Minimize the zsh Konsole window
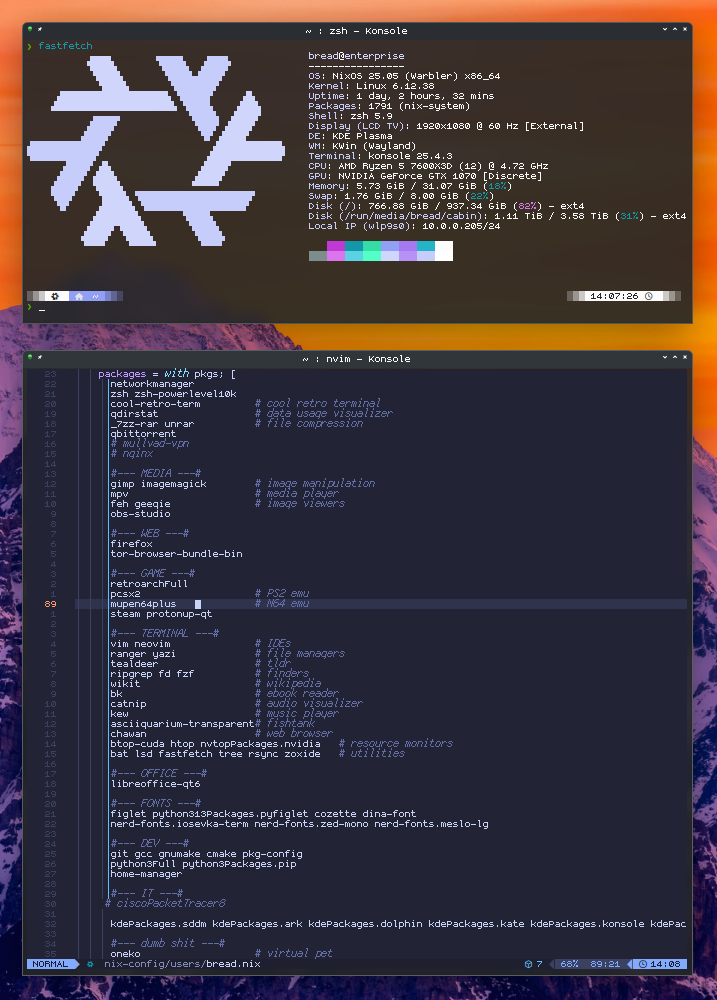 coord(665,29)
